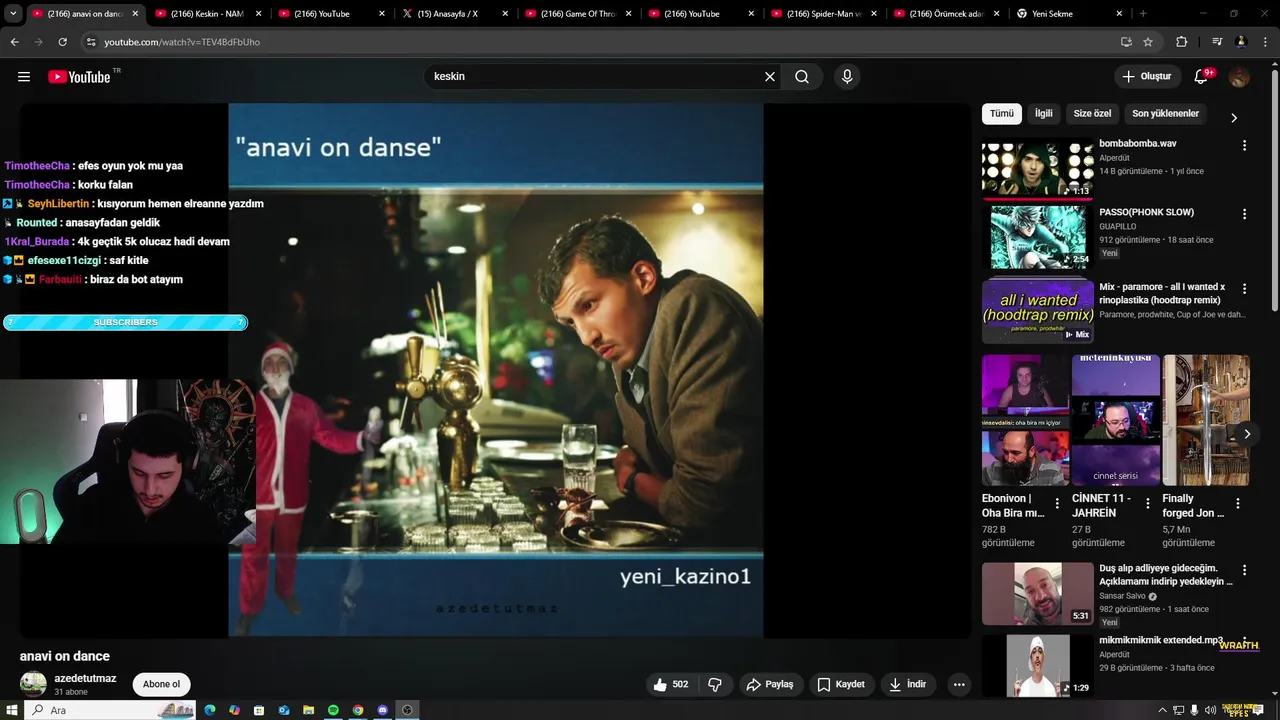Dislike the video with thumbs down
Viewport: 1280px width, 720px height.
tap(715, 685)
